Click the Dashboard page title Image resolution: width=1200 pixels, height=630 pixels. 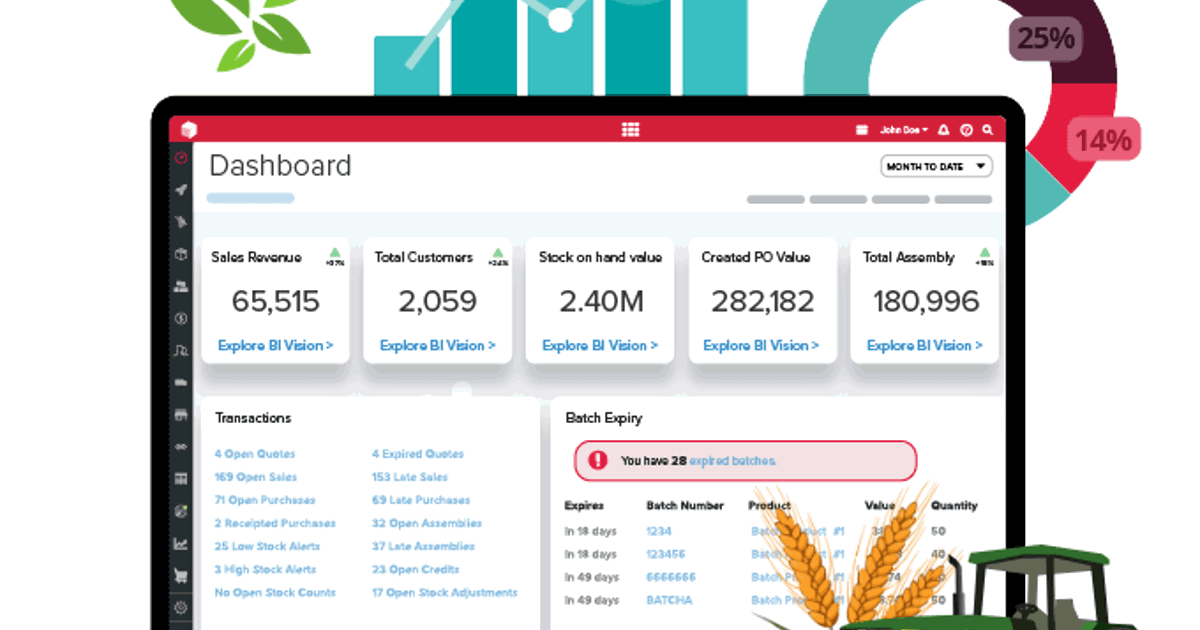point(280,165)
